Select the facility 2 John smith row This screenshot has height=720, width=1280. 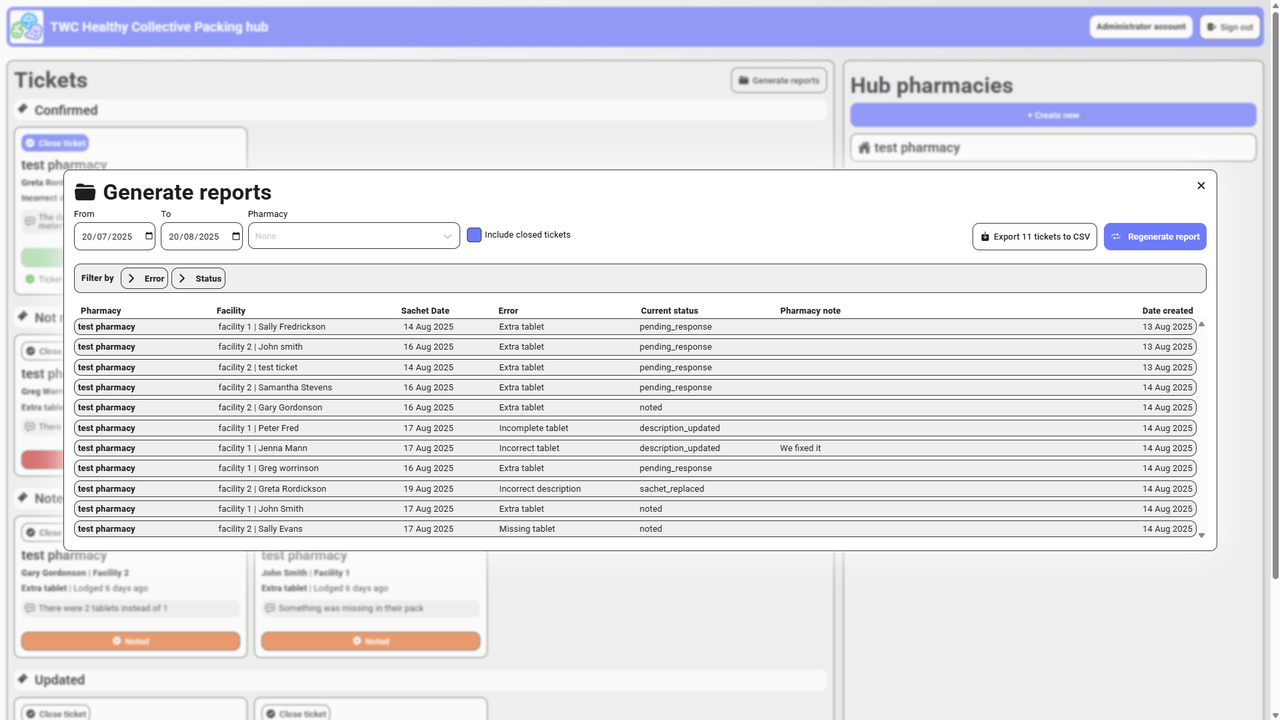click(635, 347)
